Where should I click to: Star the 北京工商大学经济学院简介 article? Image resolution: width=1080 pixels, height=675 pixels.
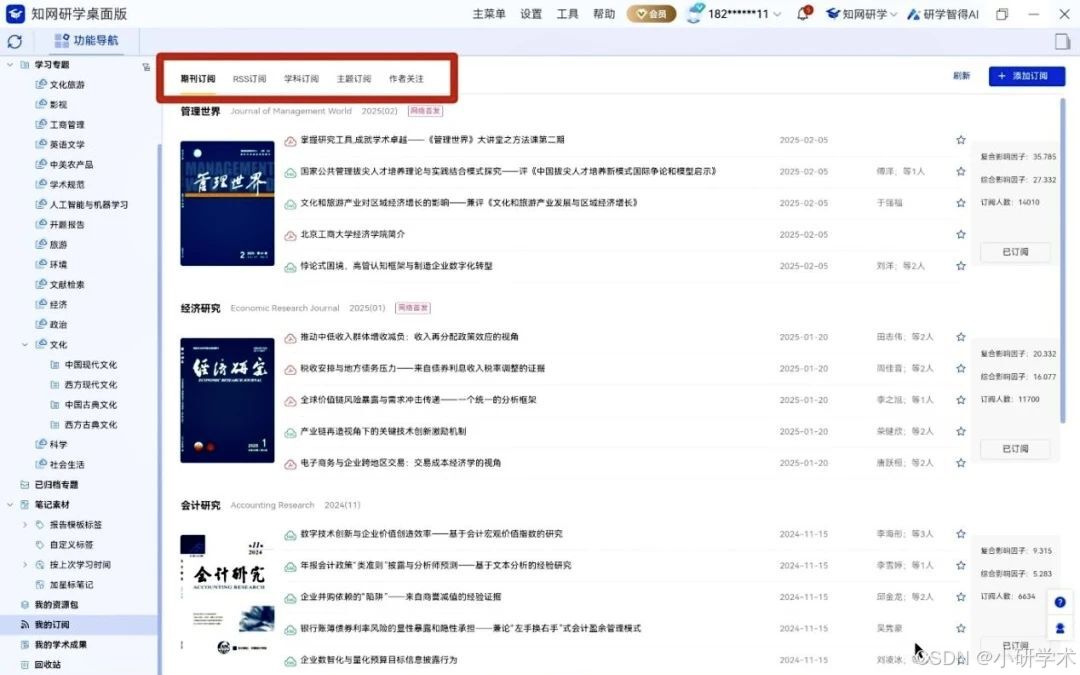pos(960,234)
